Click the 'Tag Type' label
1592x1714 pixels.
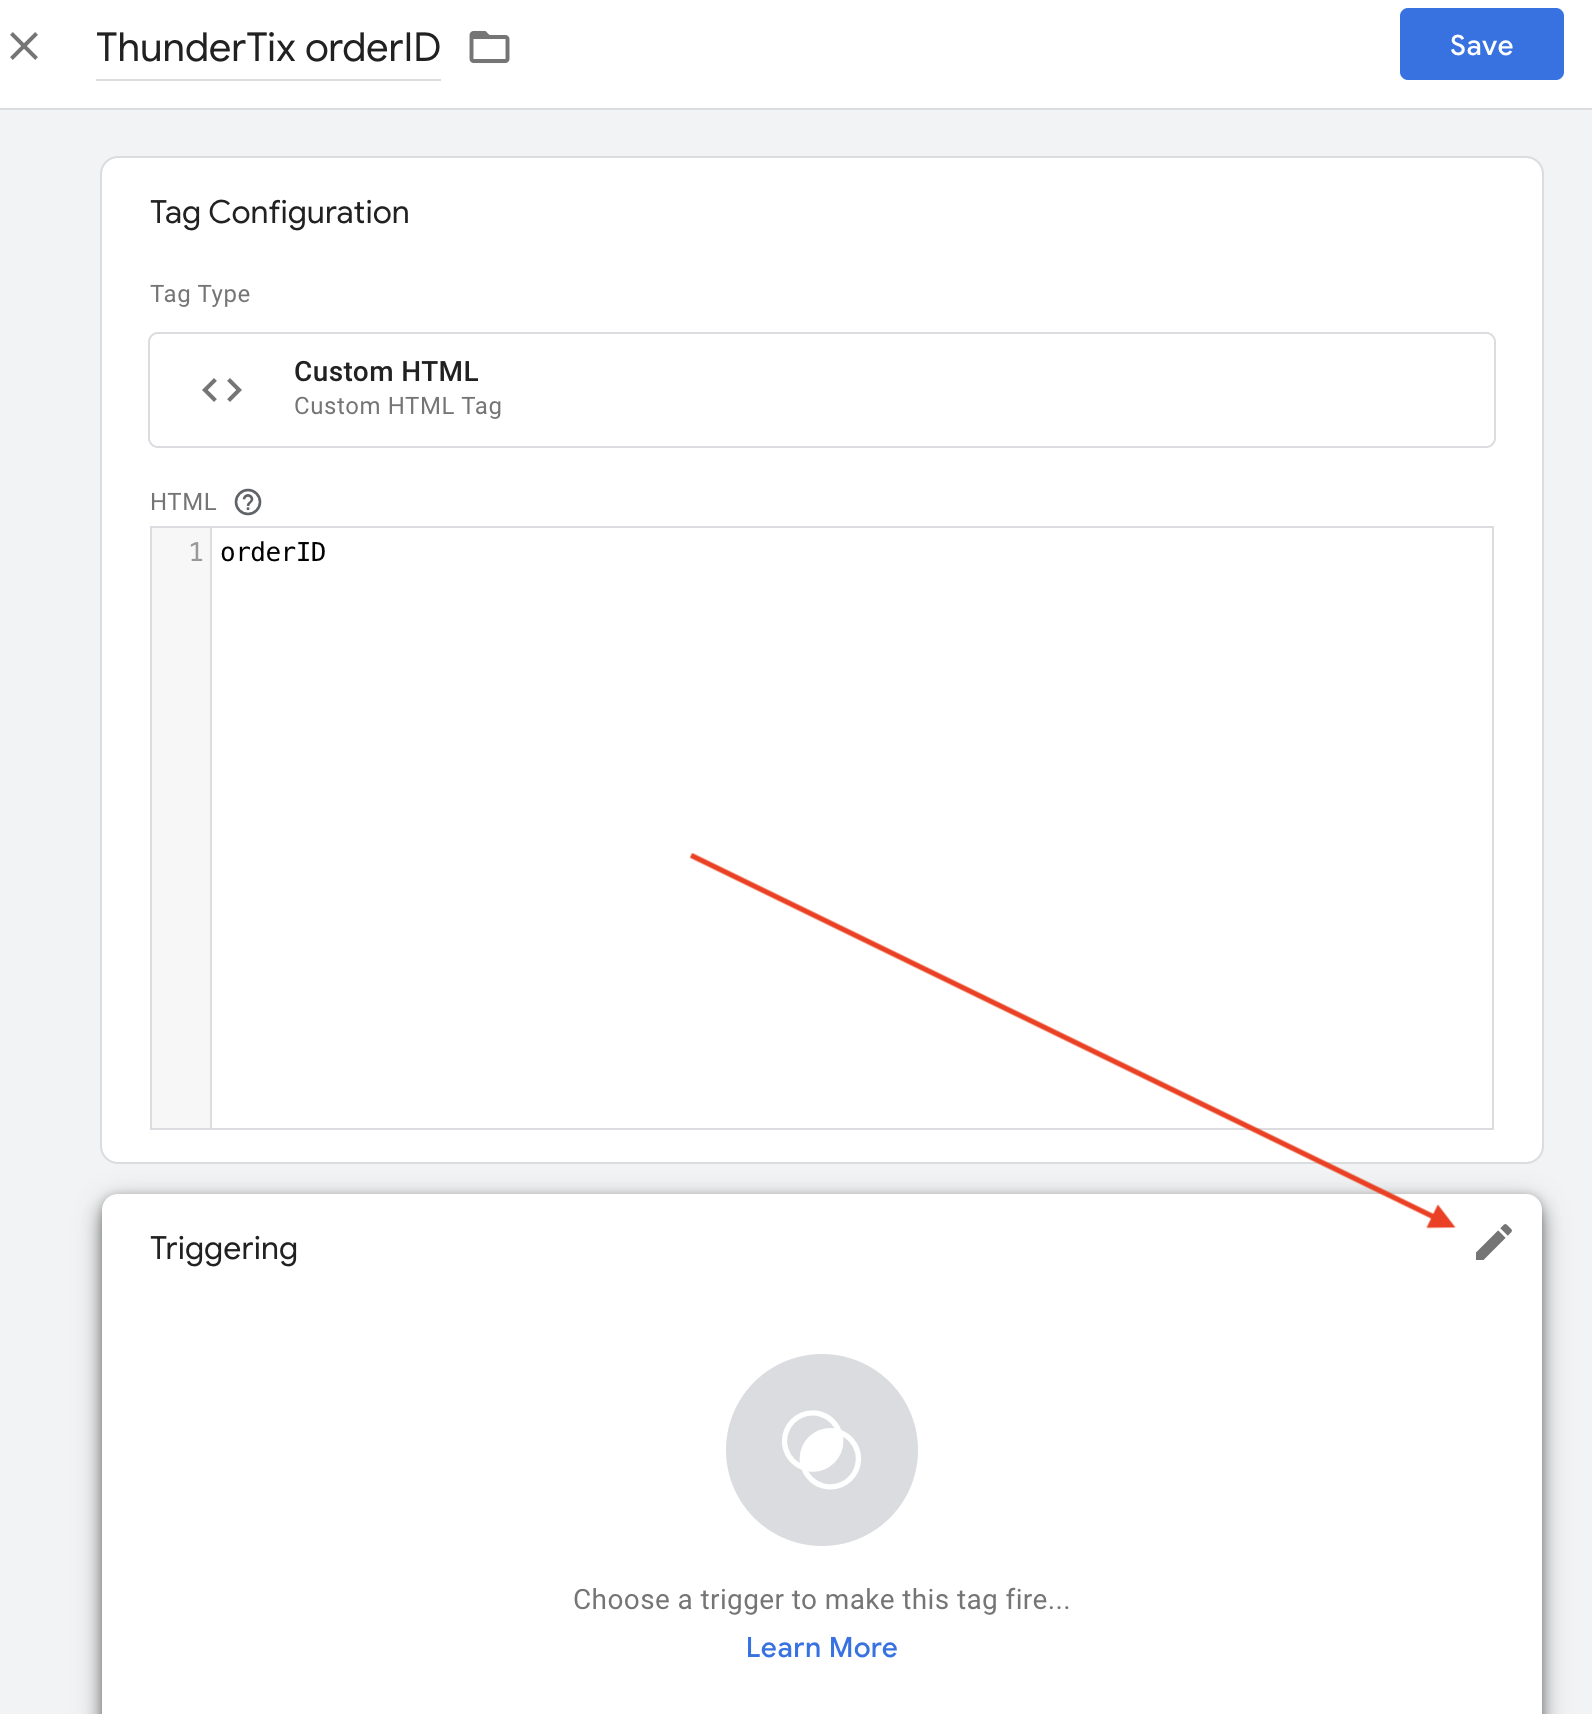200,294
